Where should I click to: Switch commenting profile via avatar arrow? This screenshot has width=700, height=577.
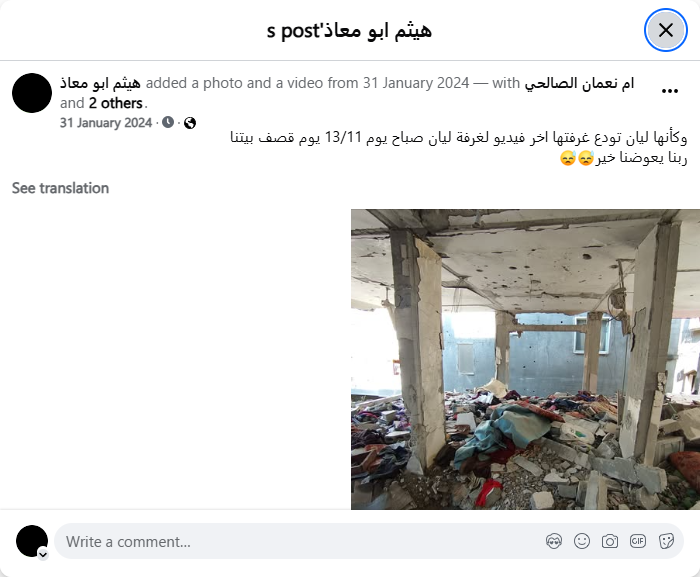[x=43, y=554]
